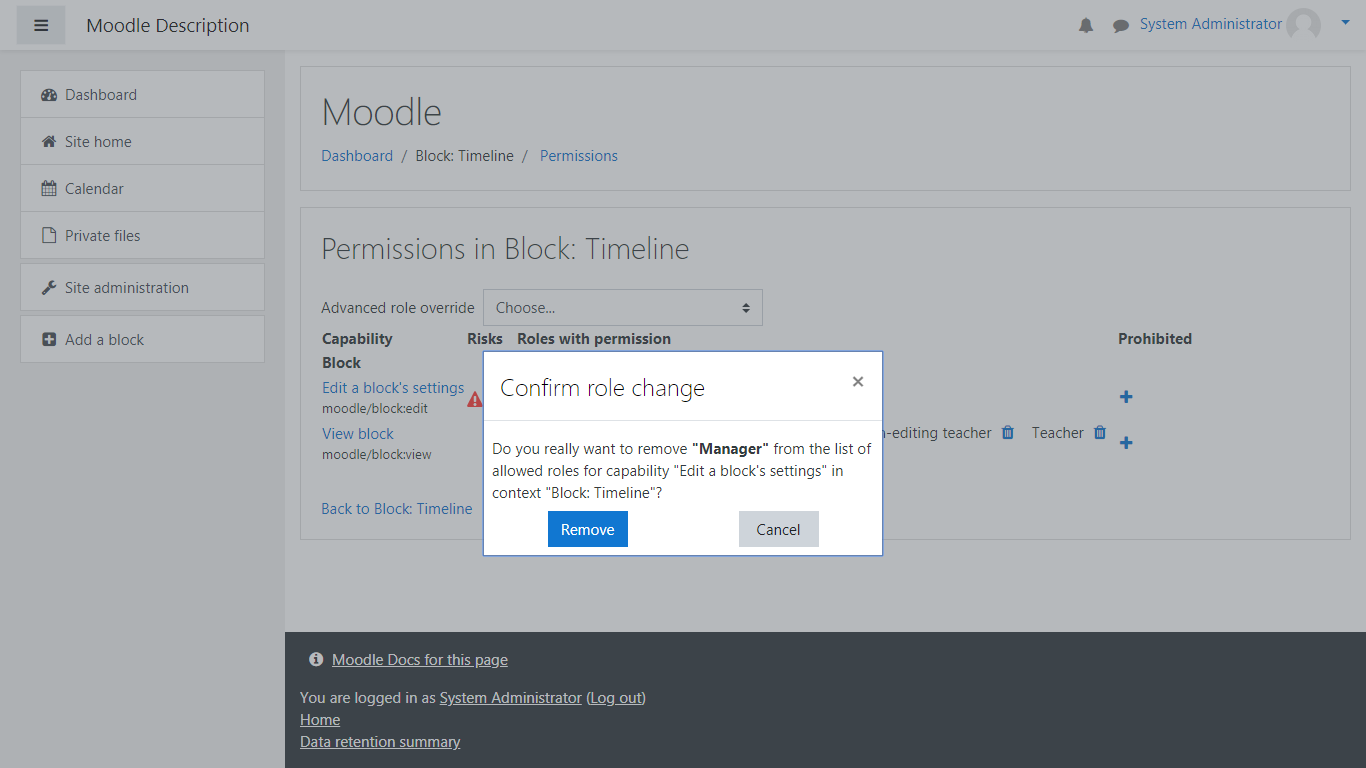This screenshot has height=768, width=1366.
Task: Delete Non-editing teacher role via trash icon
Action: [1008, 433]
